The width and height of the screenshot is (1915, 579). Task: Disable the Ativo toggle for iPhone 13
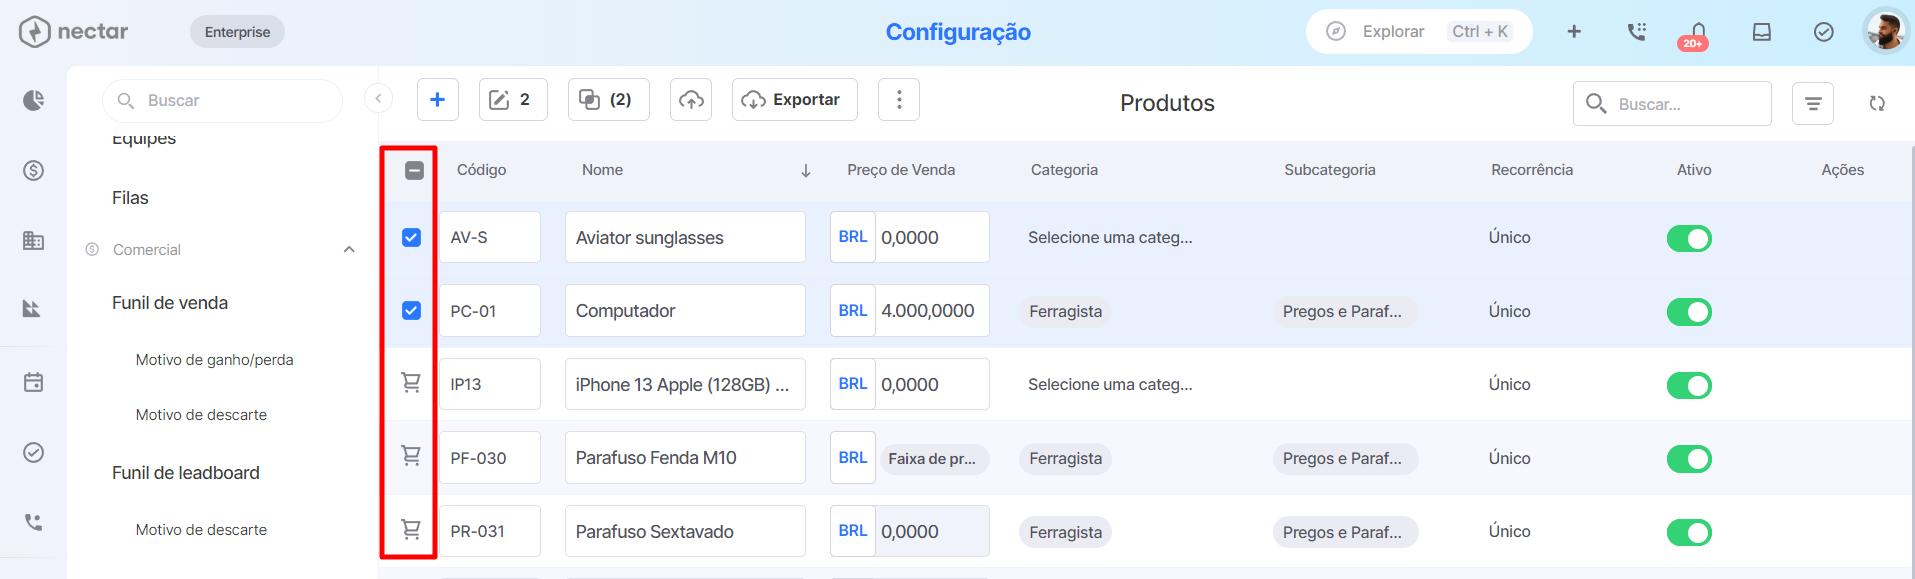(1689, 385)
